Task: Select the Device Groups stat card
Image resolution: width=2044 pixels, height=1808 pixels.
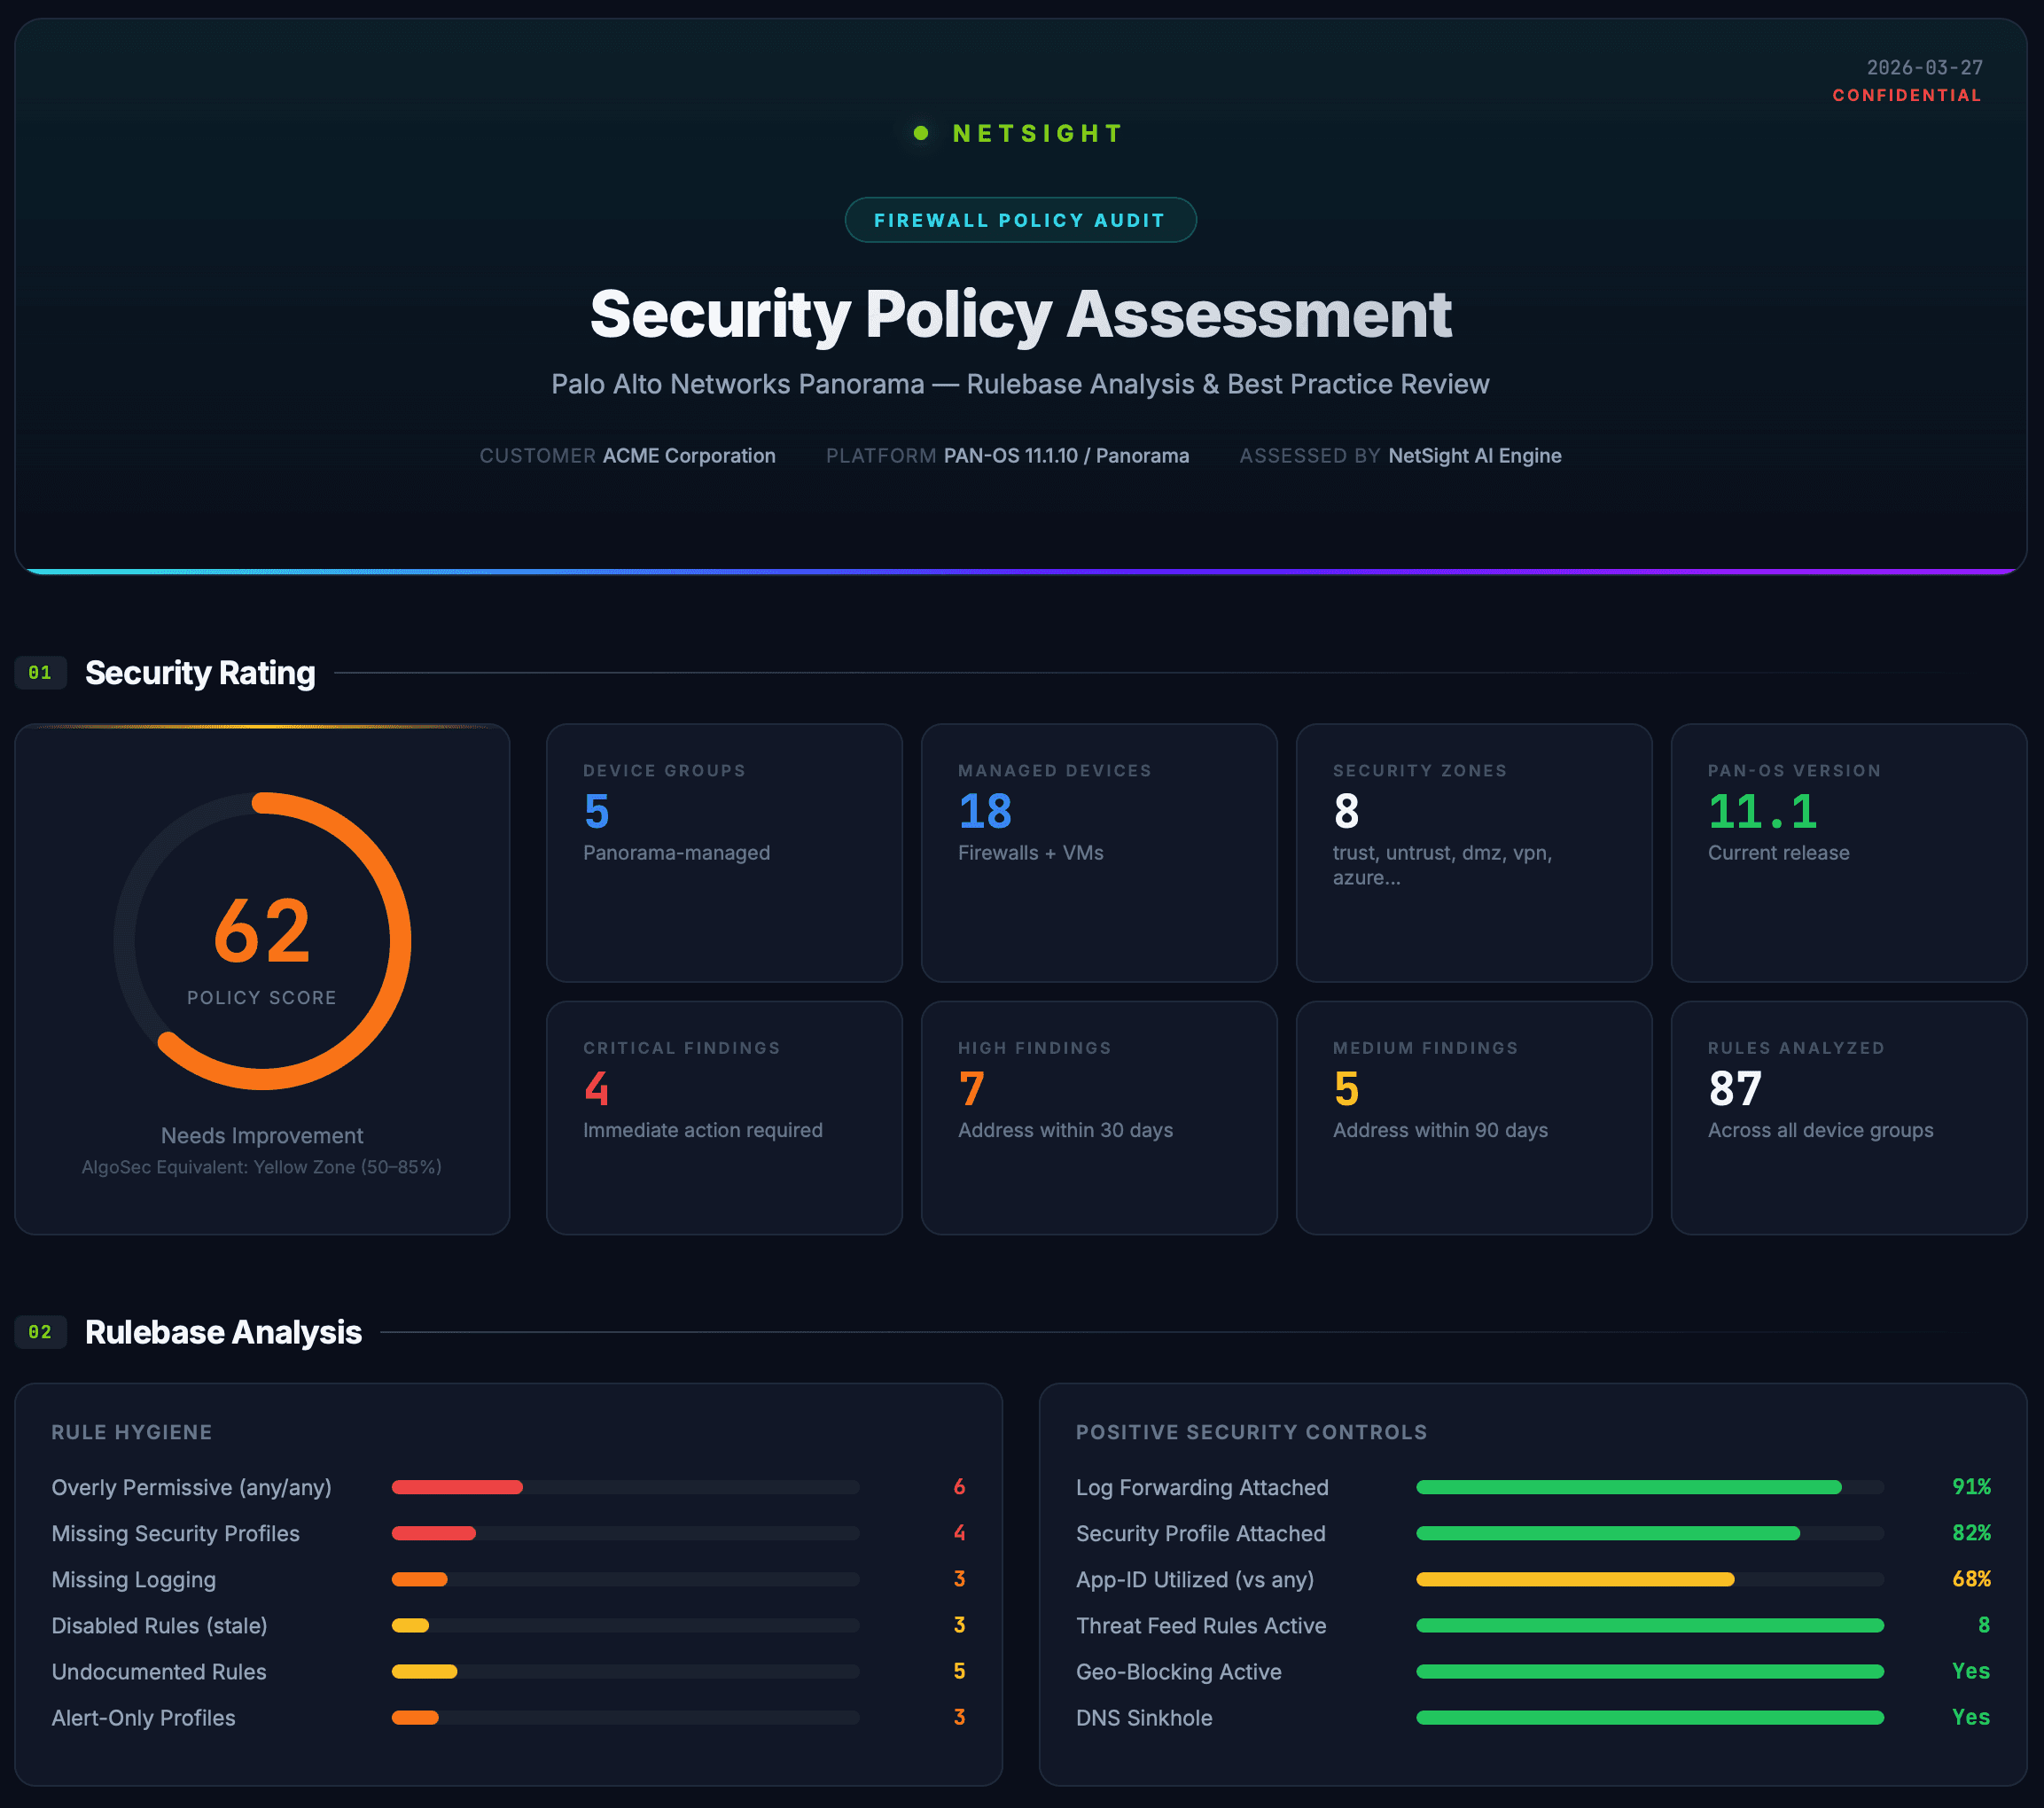Action: coord(724,853)
